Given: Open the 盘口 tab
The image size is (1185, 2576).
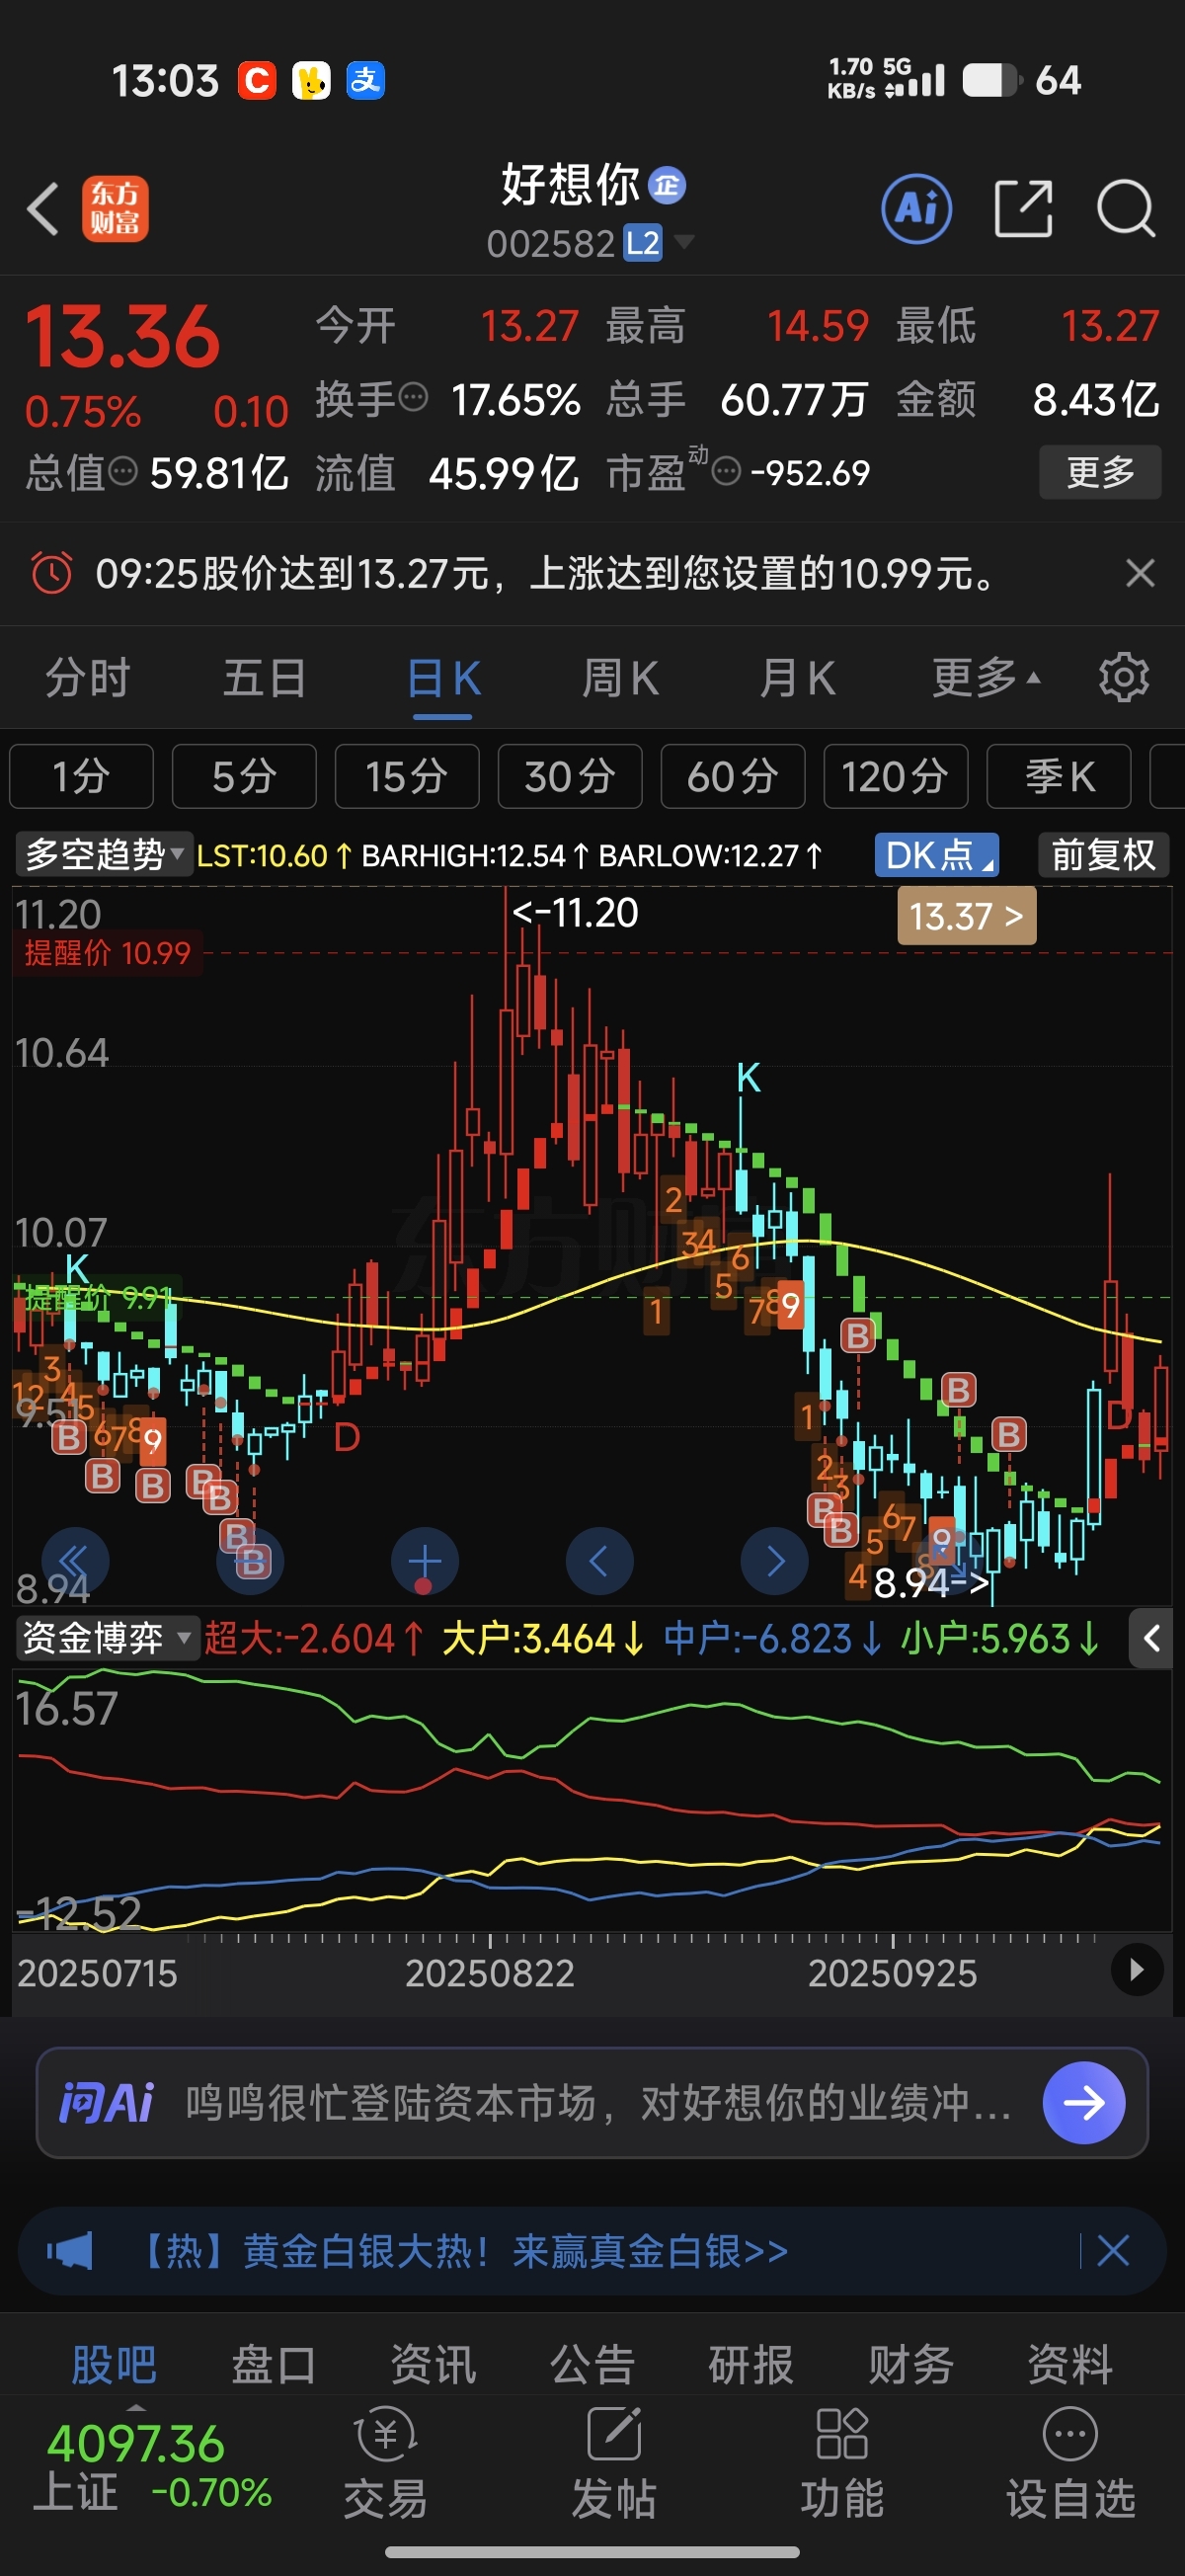Looking at the screenshot, I should [273, 2365].
